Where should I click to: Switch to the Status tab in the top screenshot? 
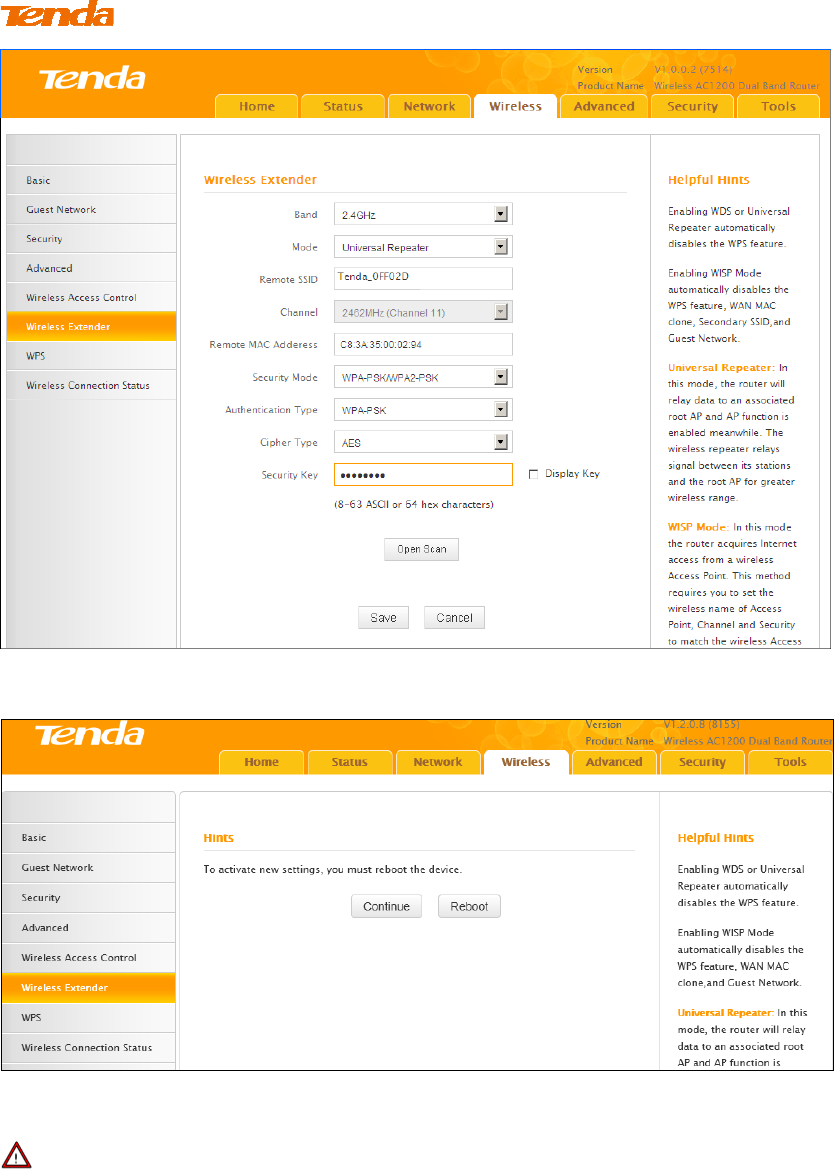pyautogui.click(x=343, y=106)
